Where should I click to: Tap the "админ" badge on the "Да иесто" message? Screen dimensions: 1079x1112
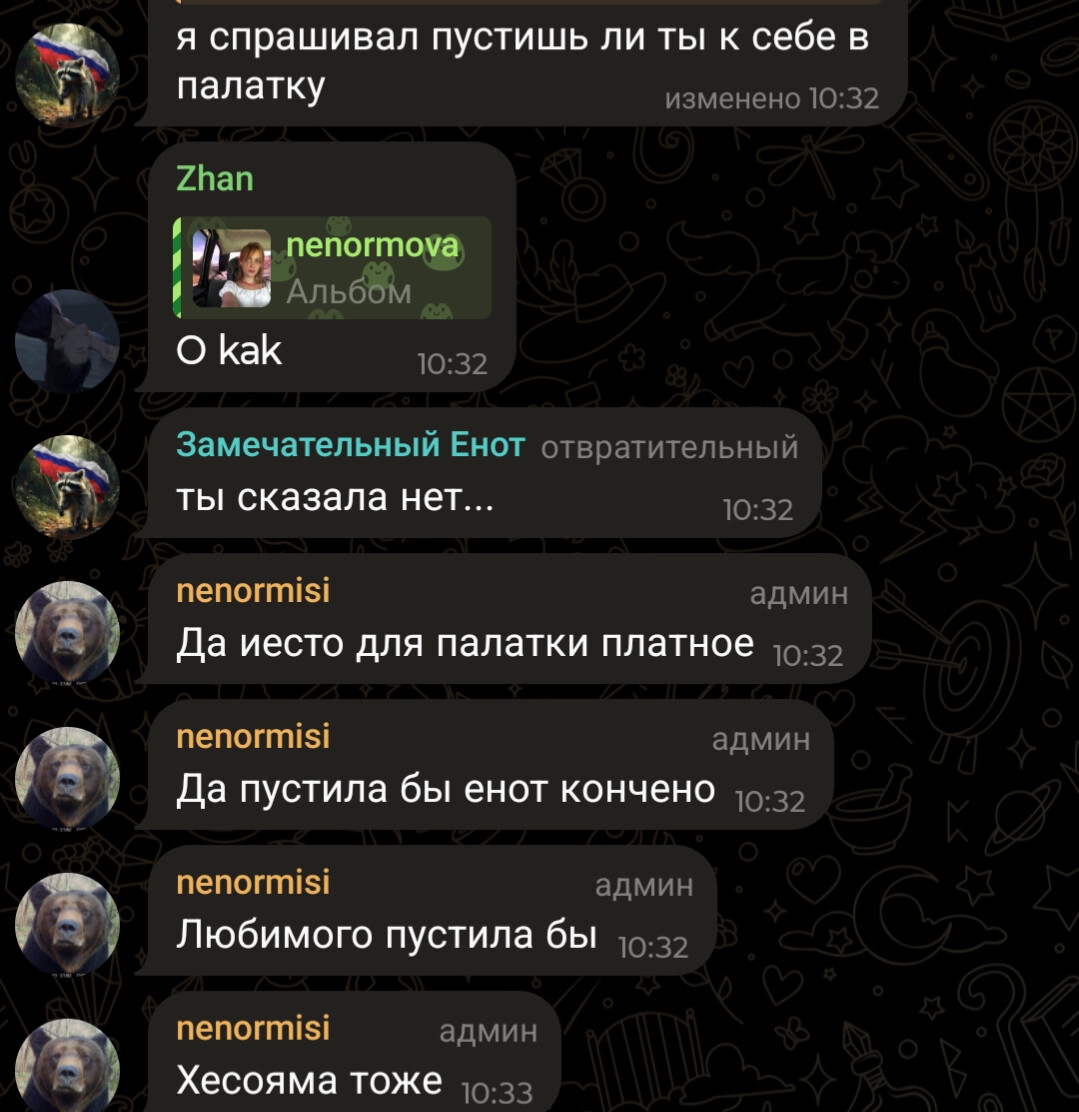[799, 594]
